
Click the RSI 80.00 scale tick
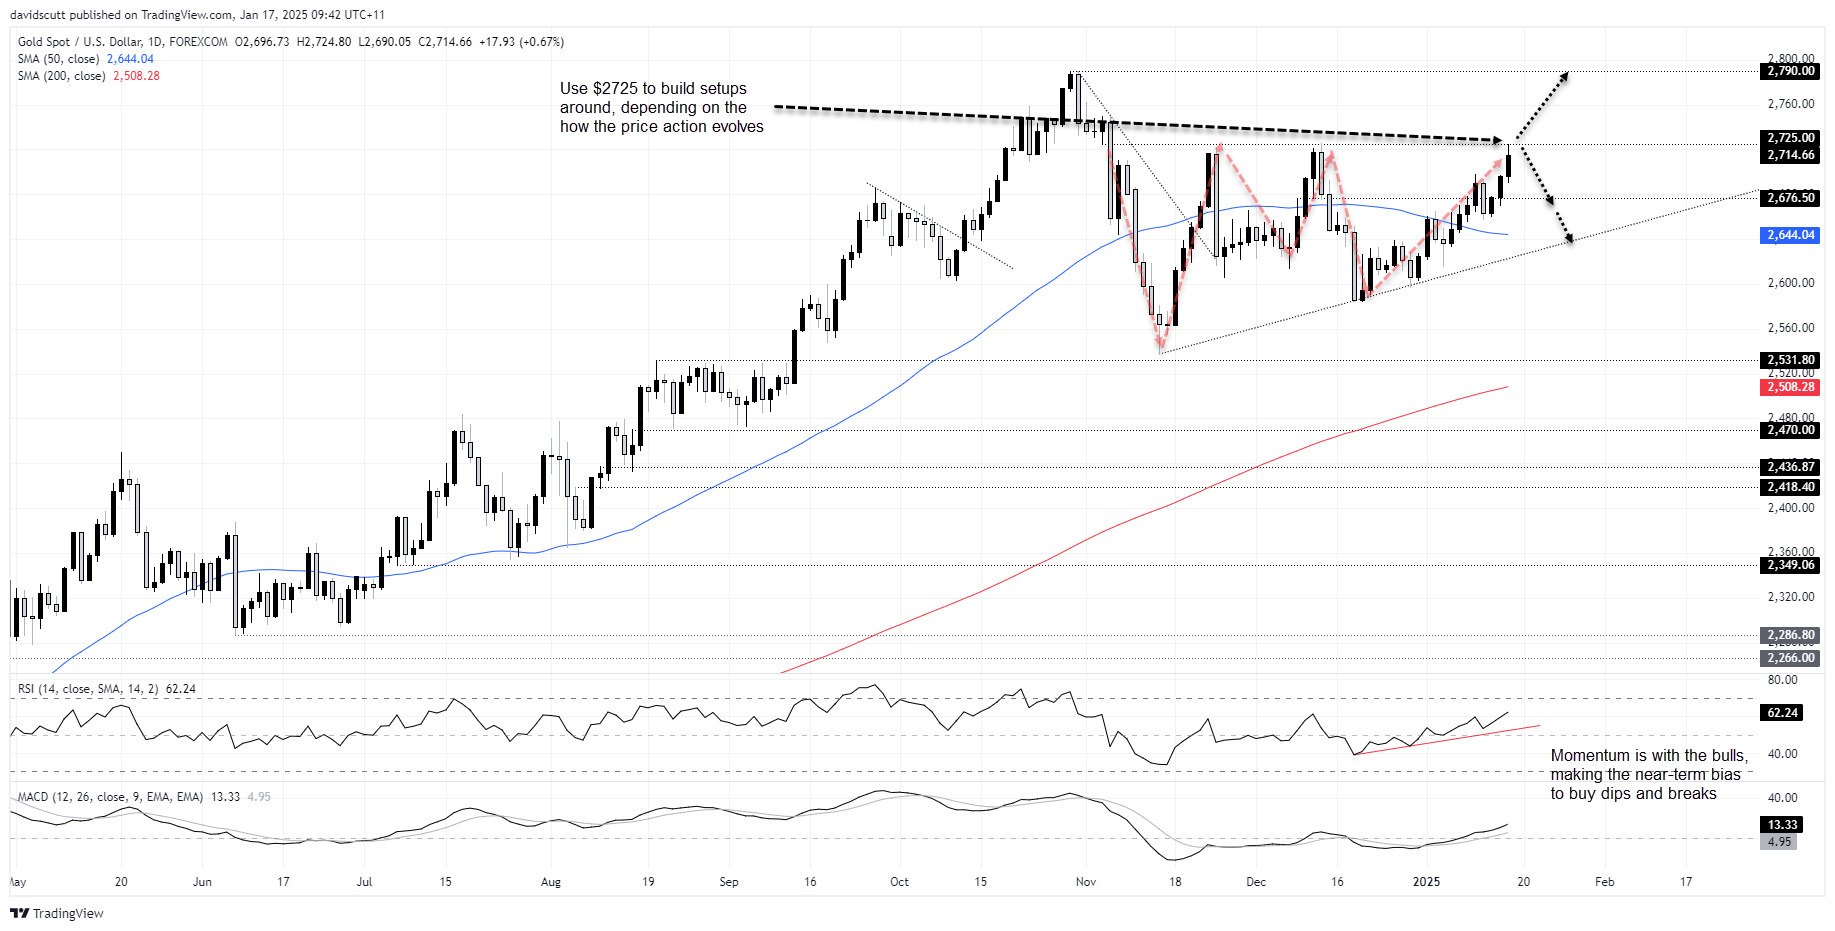coord(1782,680)
